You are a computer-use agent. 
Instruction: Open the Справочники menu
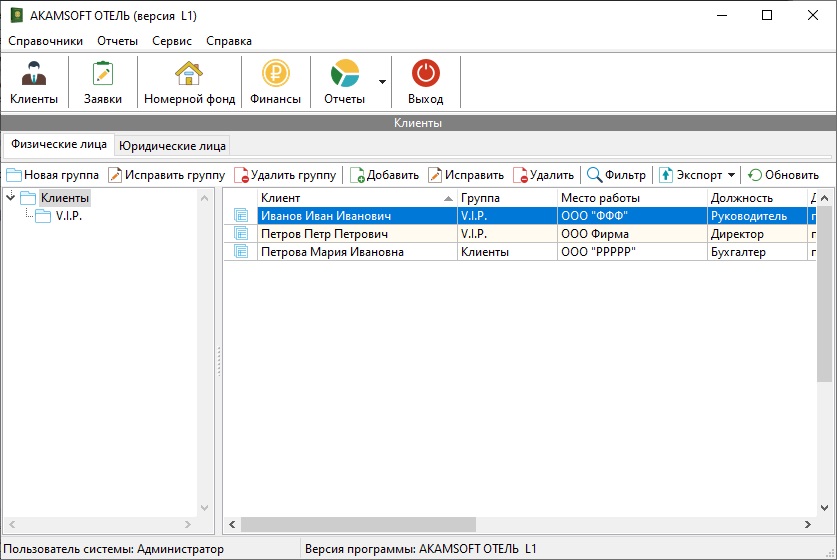point(45,41)
